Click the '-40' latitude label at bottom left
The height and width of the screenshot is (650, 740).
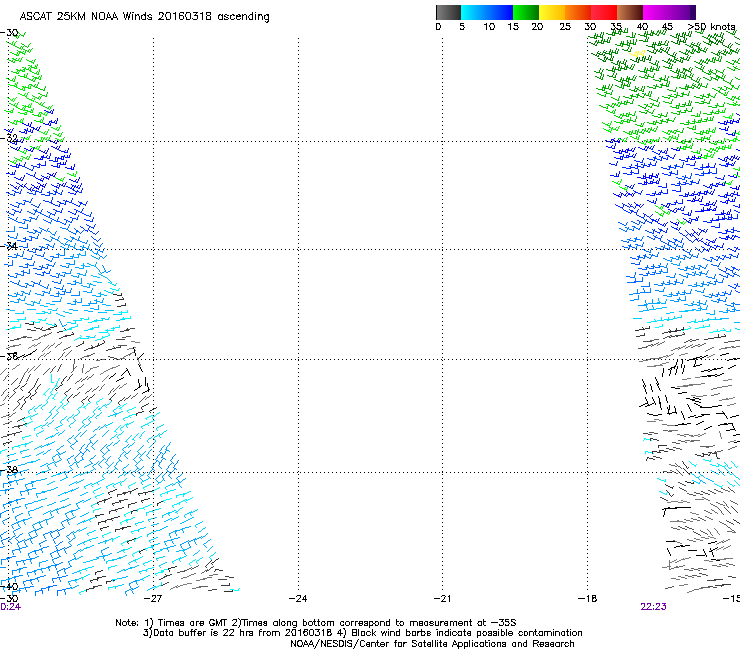9,587
